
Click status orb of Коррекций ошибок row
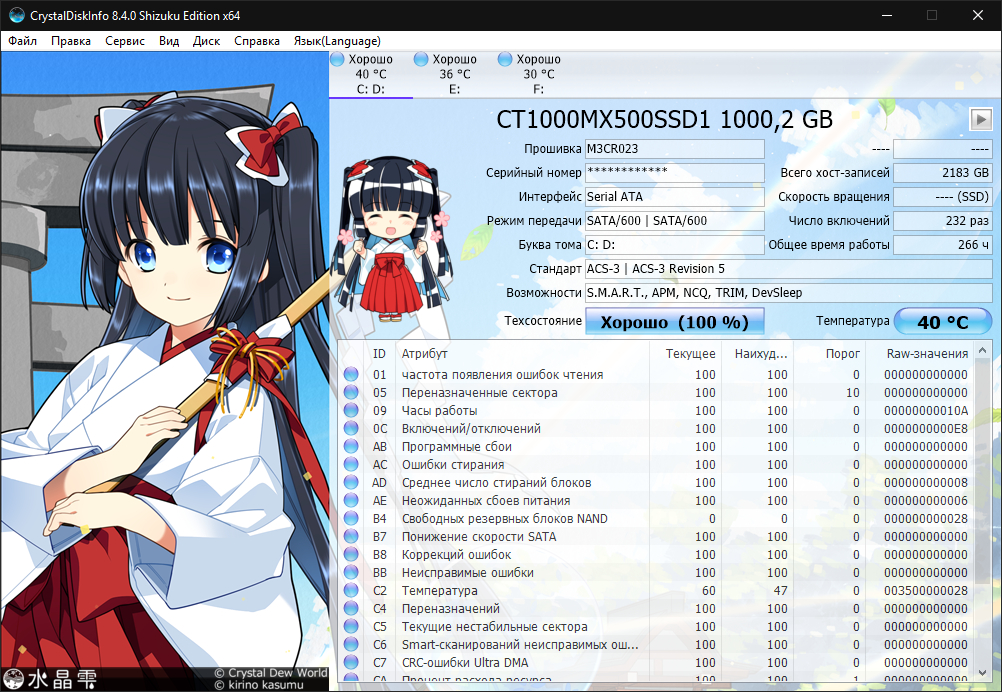(x=351, y=555)
